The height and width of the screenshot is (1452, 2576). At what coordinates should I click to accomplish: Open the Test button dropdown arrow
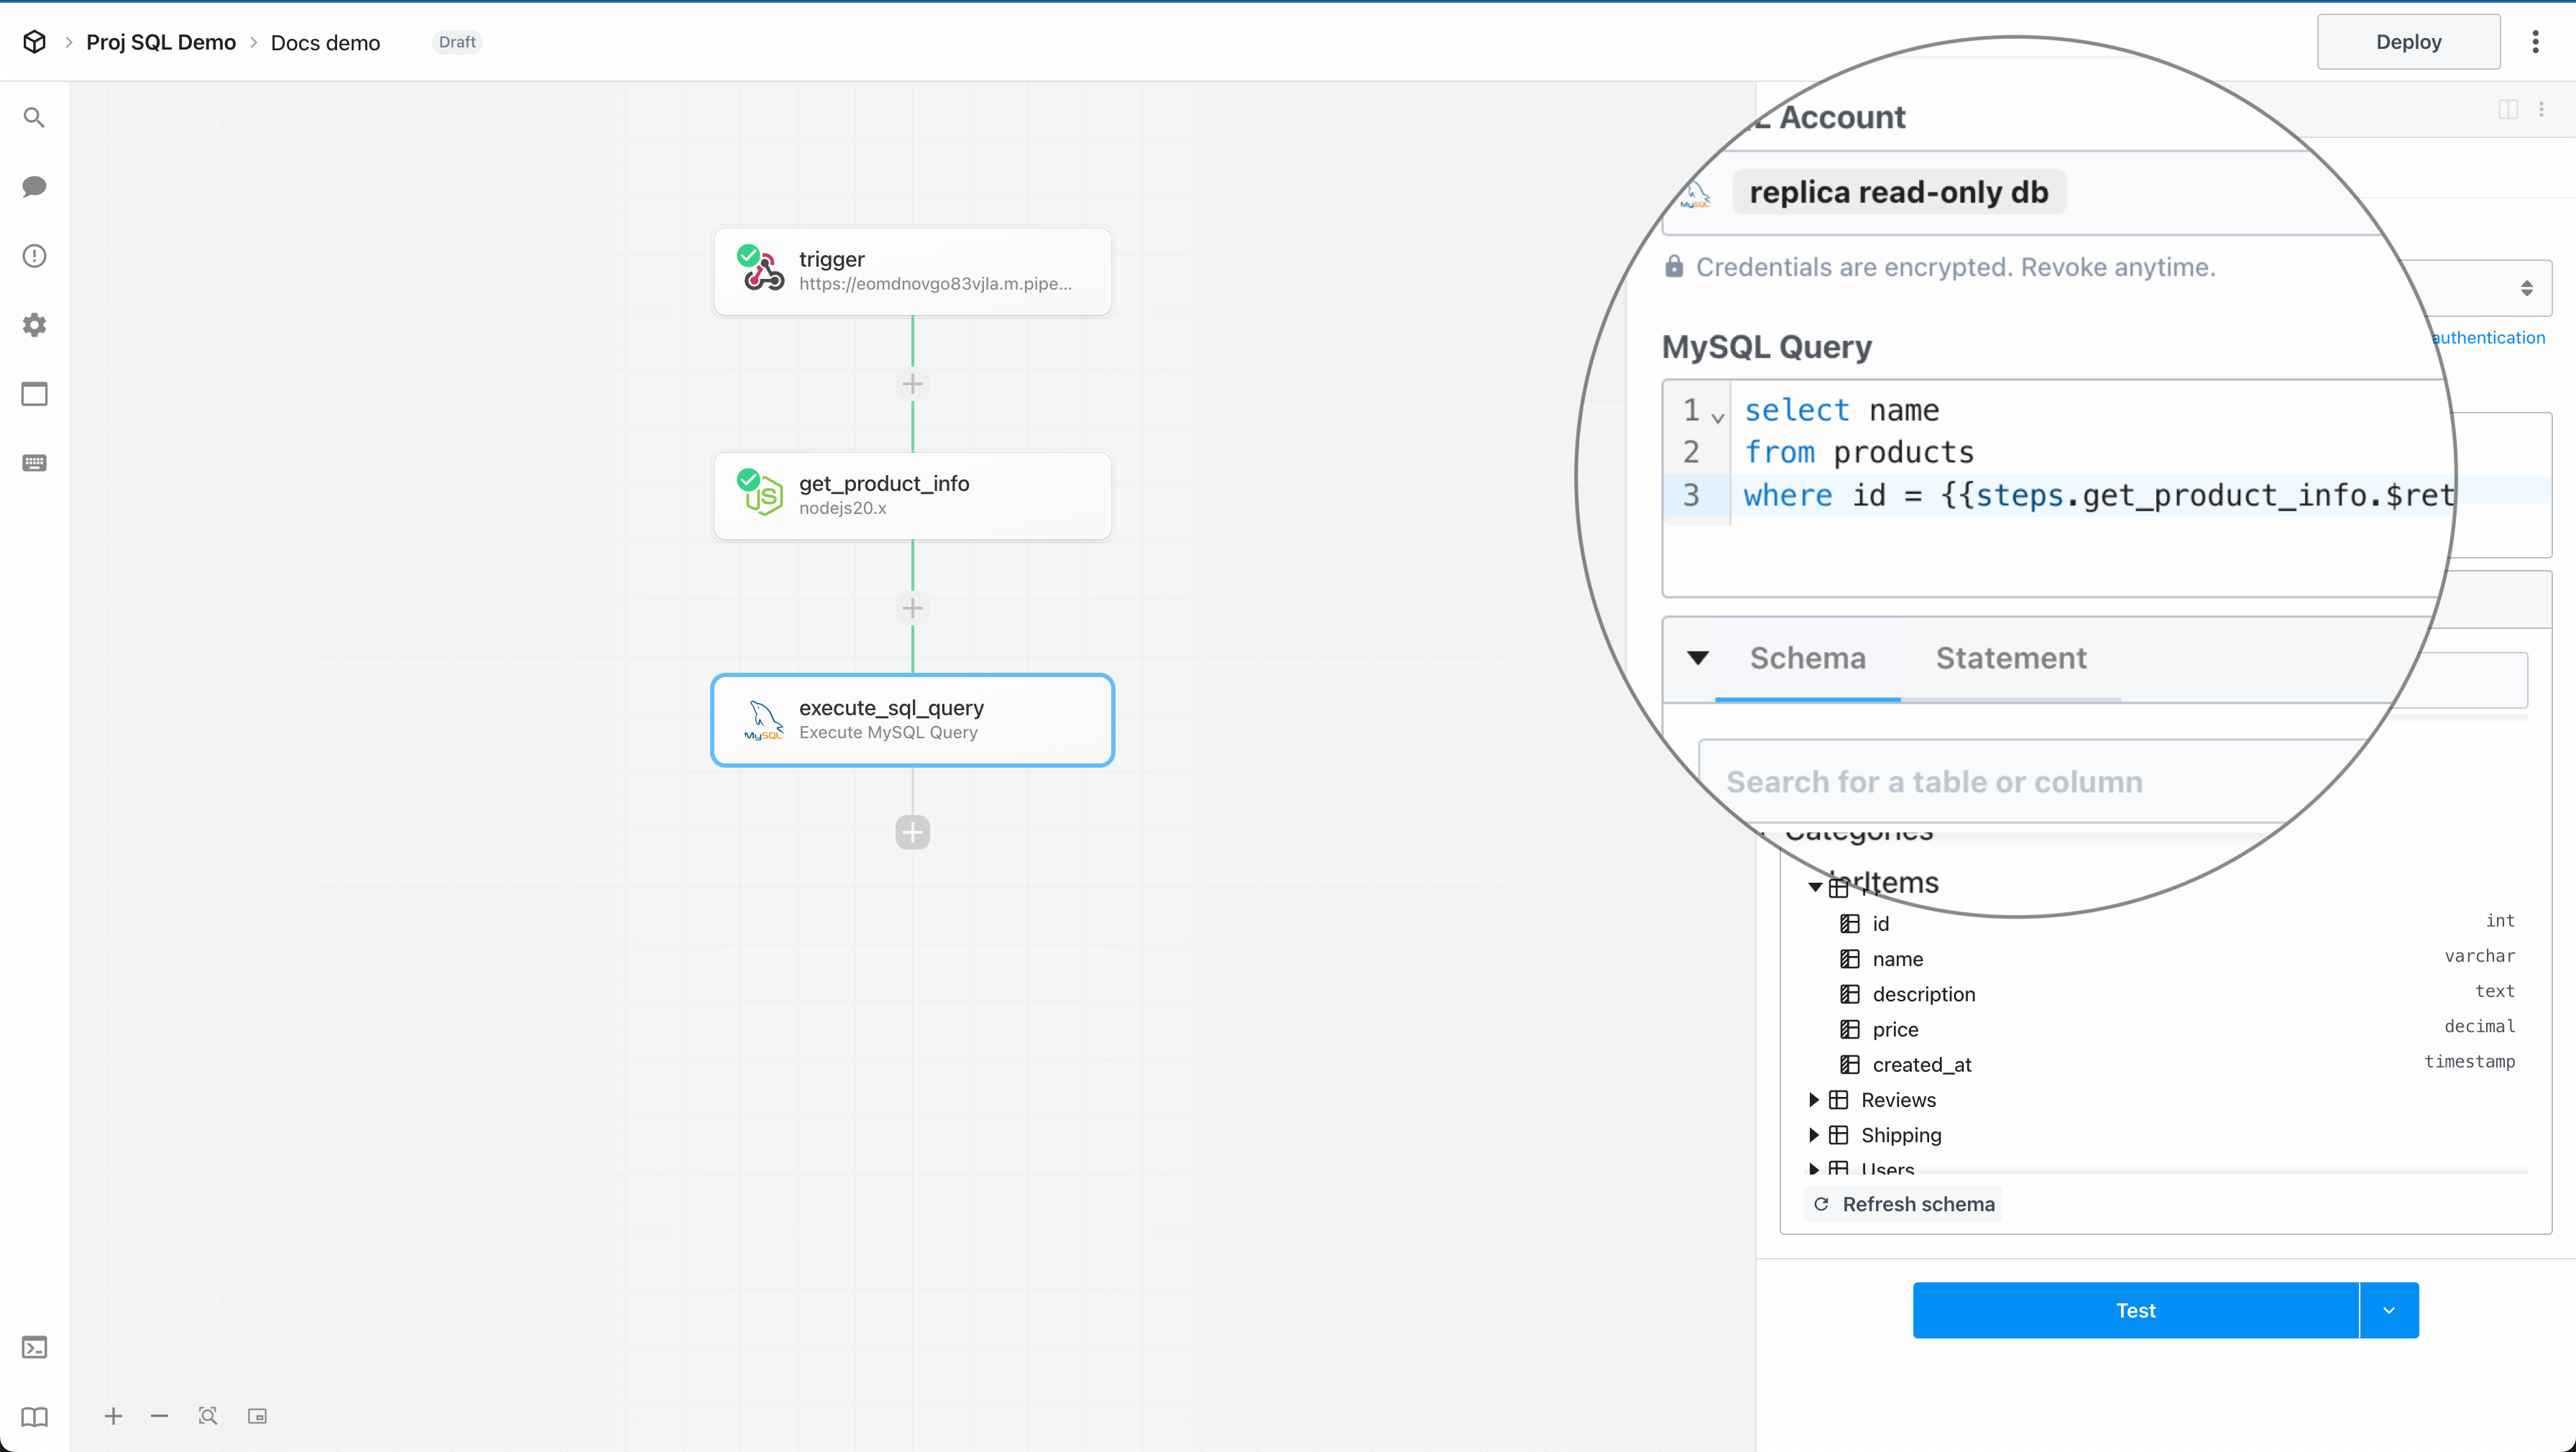2389,1310
